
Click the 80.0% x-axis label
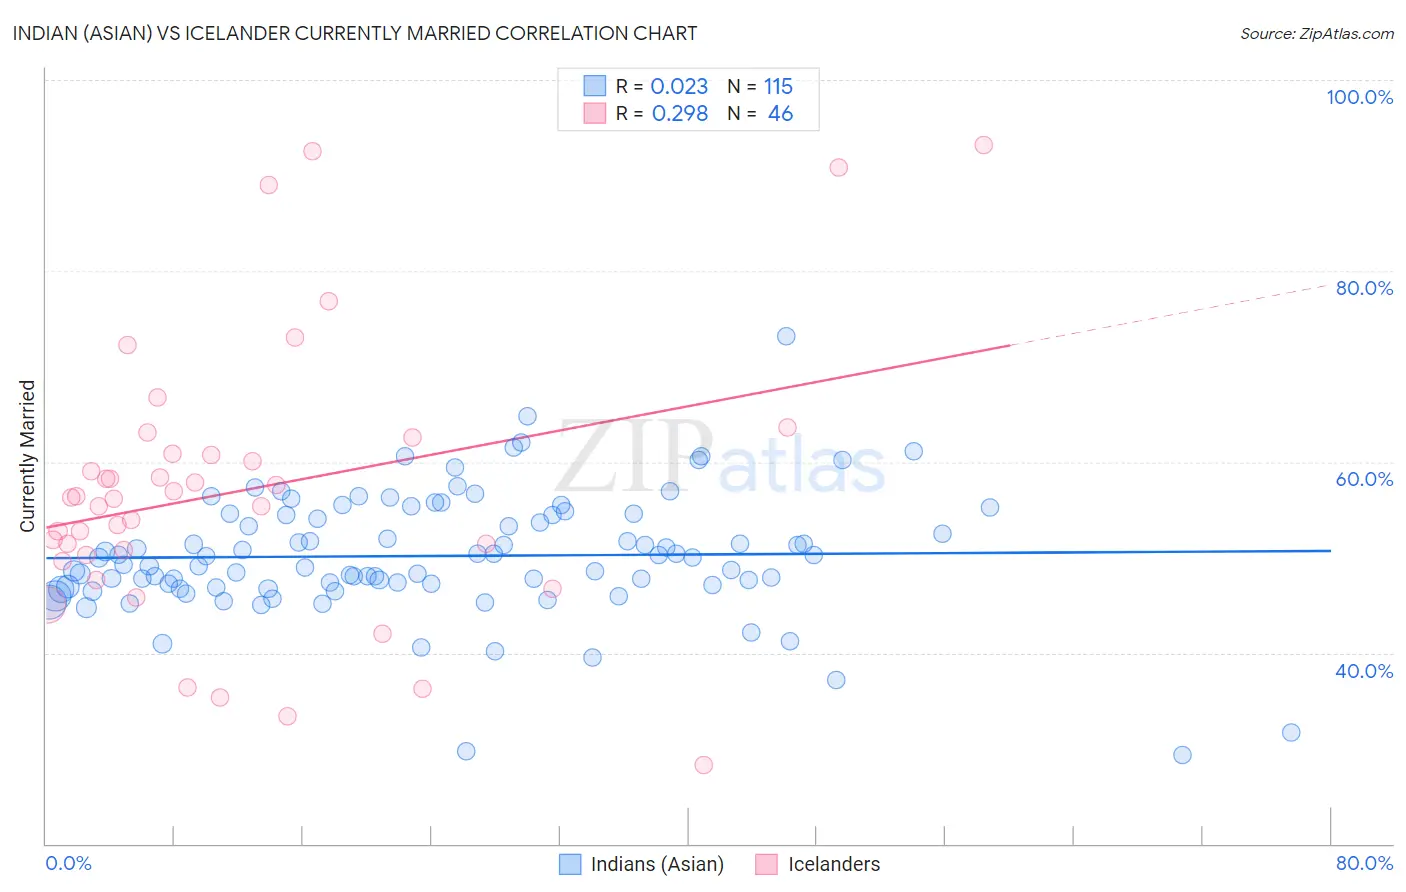[1364, 863]
